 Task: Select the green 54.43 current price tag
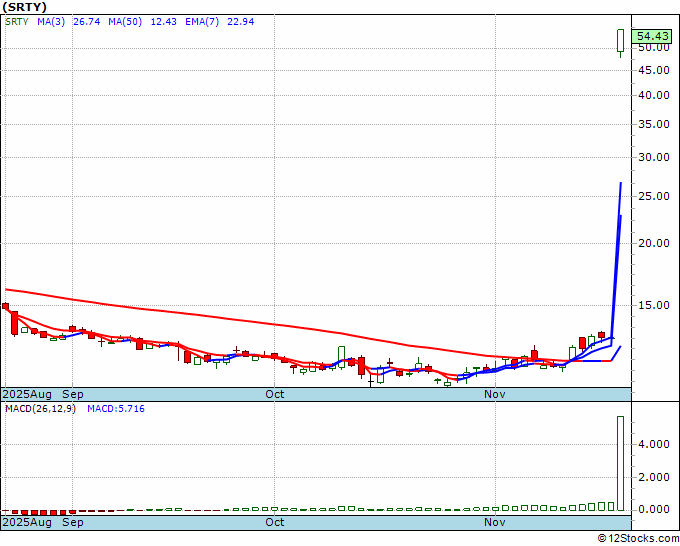(652, 36)
